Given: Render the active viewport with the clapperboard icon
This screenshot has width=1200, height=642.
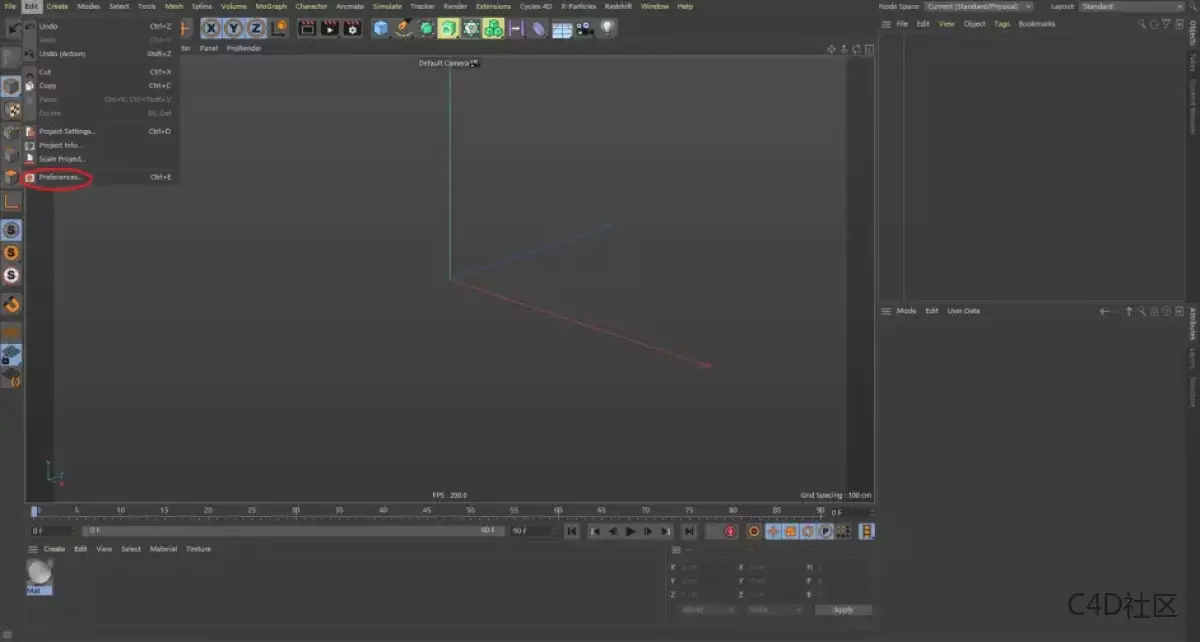Looking at the screenshot, I should pyautogui.click(x=307, y=28).
